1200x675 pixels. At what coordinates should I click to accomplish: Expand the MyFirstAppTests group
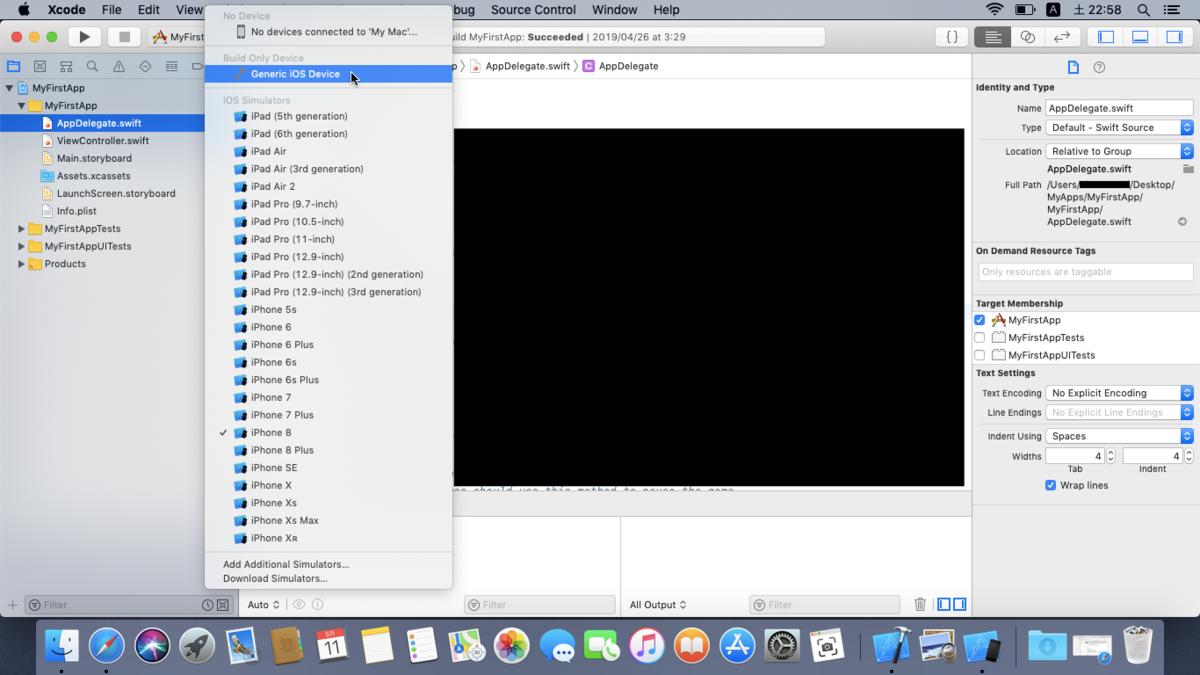22,229
